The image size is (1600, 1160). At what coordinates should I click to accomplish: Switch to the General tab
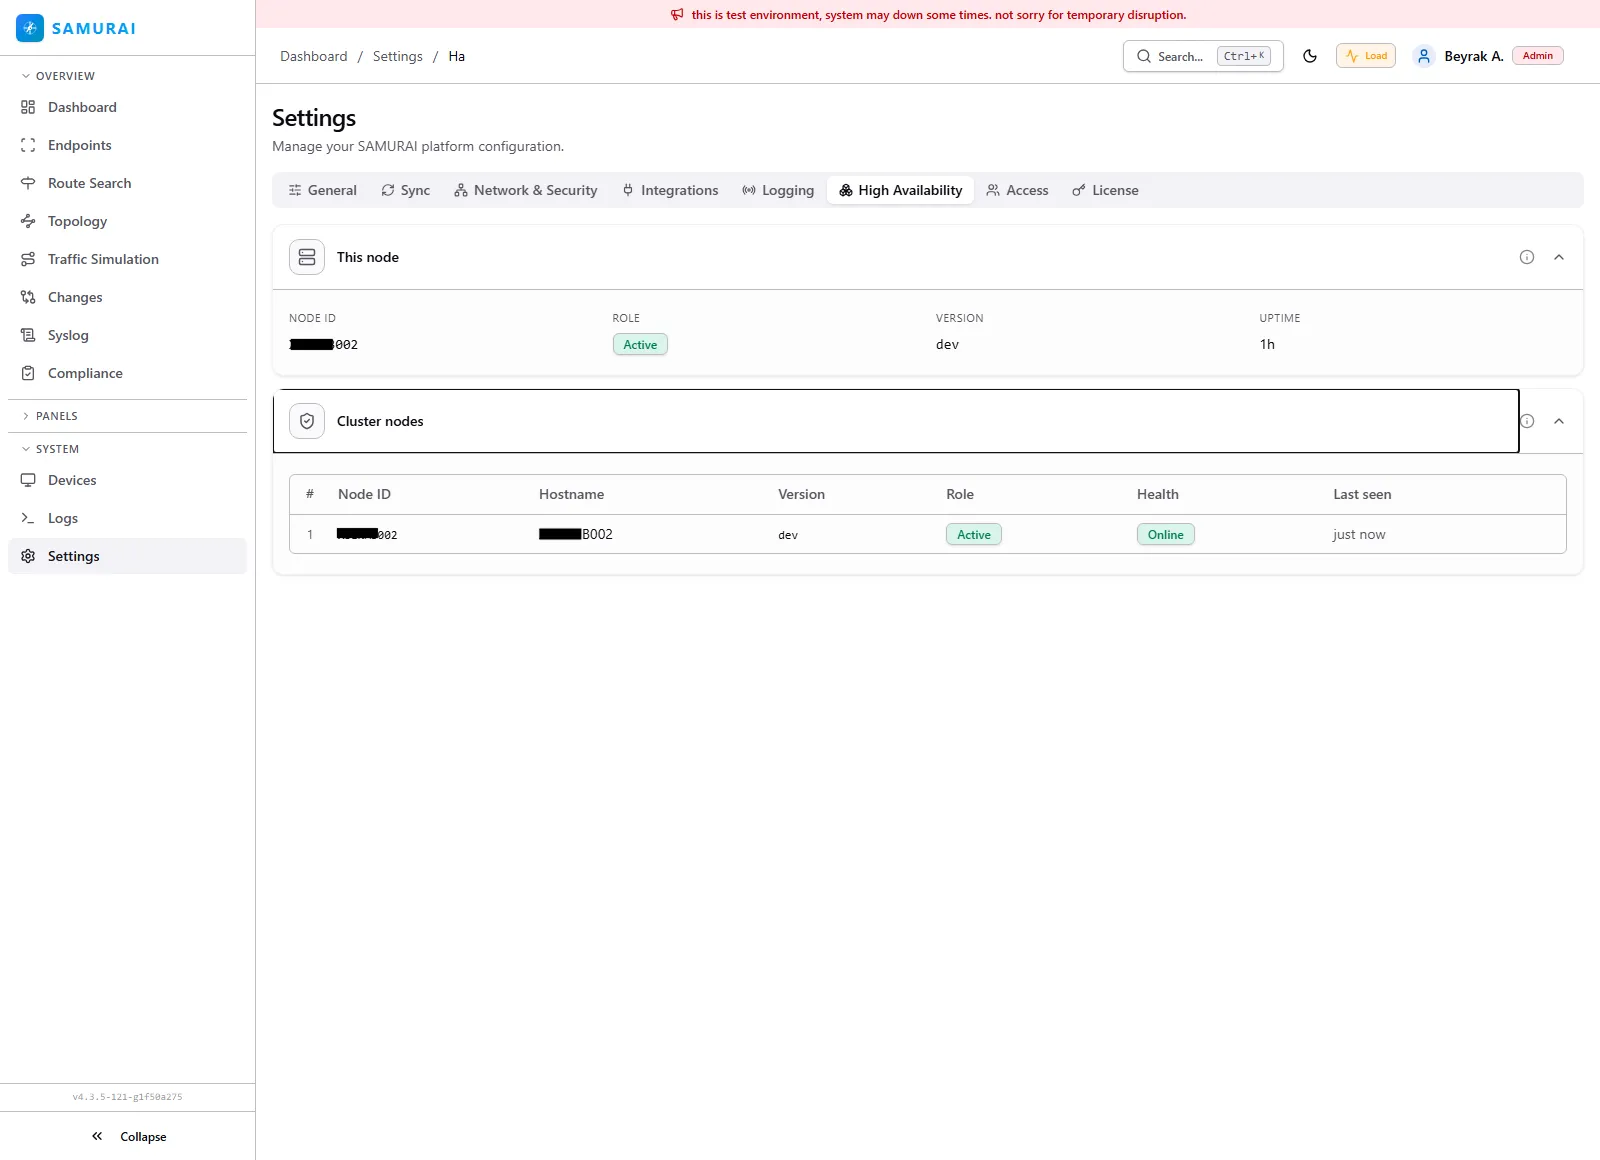[323, 190]
